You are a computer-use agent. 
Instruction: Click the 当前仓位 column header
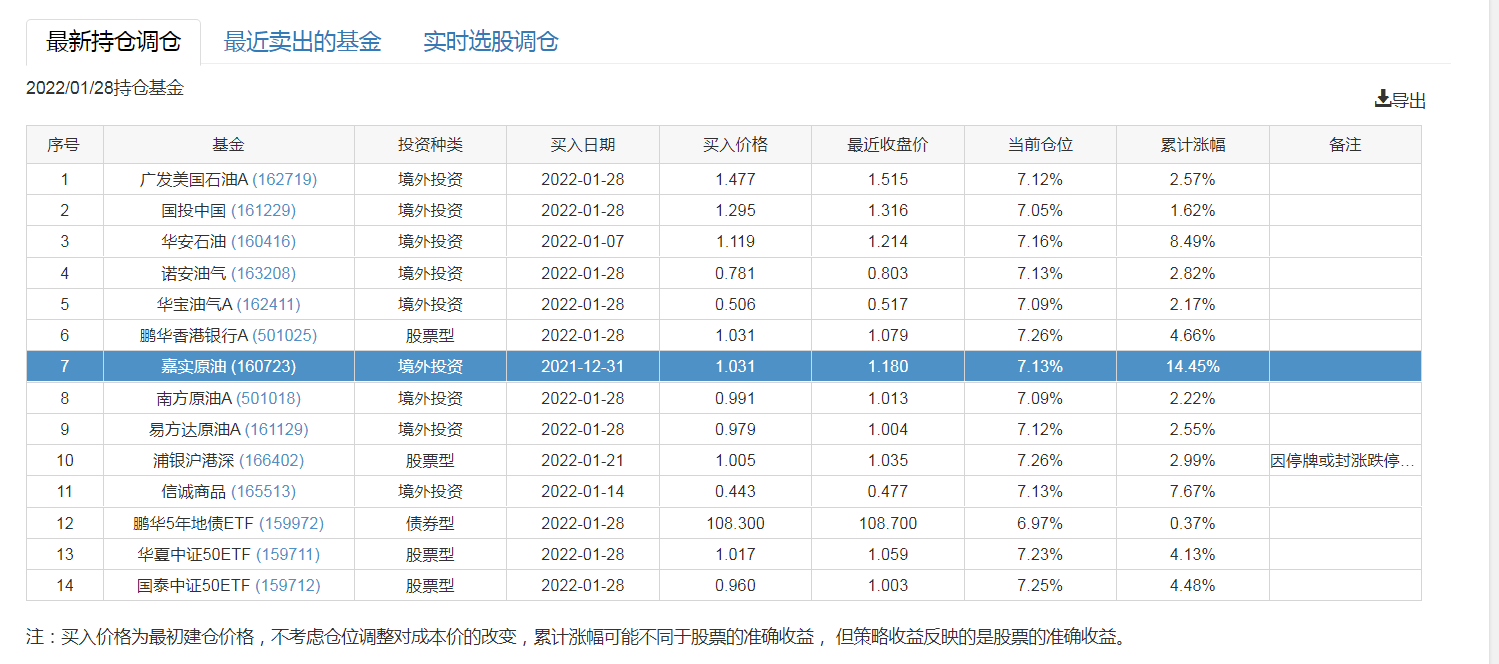tap(1041, 145)
